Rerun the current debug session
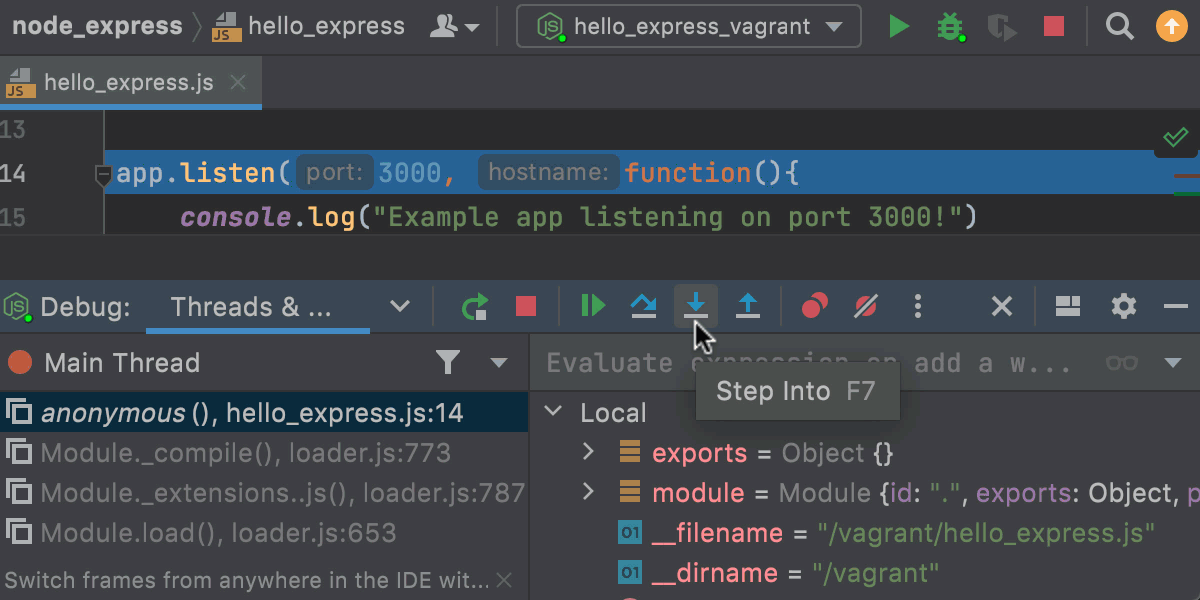Screen dimensions: 1200x600 [474, 306]
